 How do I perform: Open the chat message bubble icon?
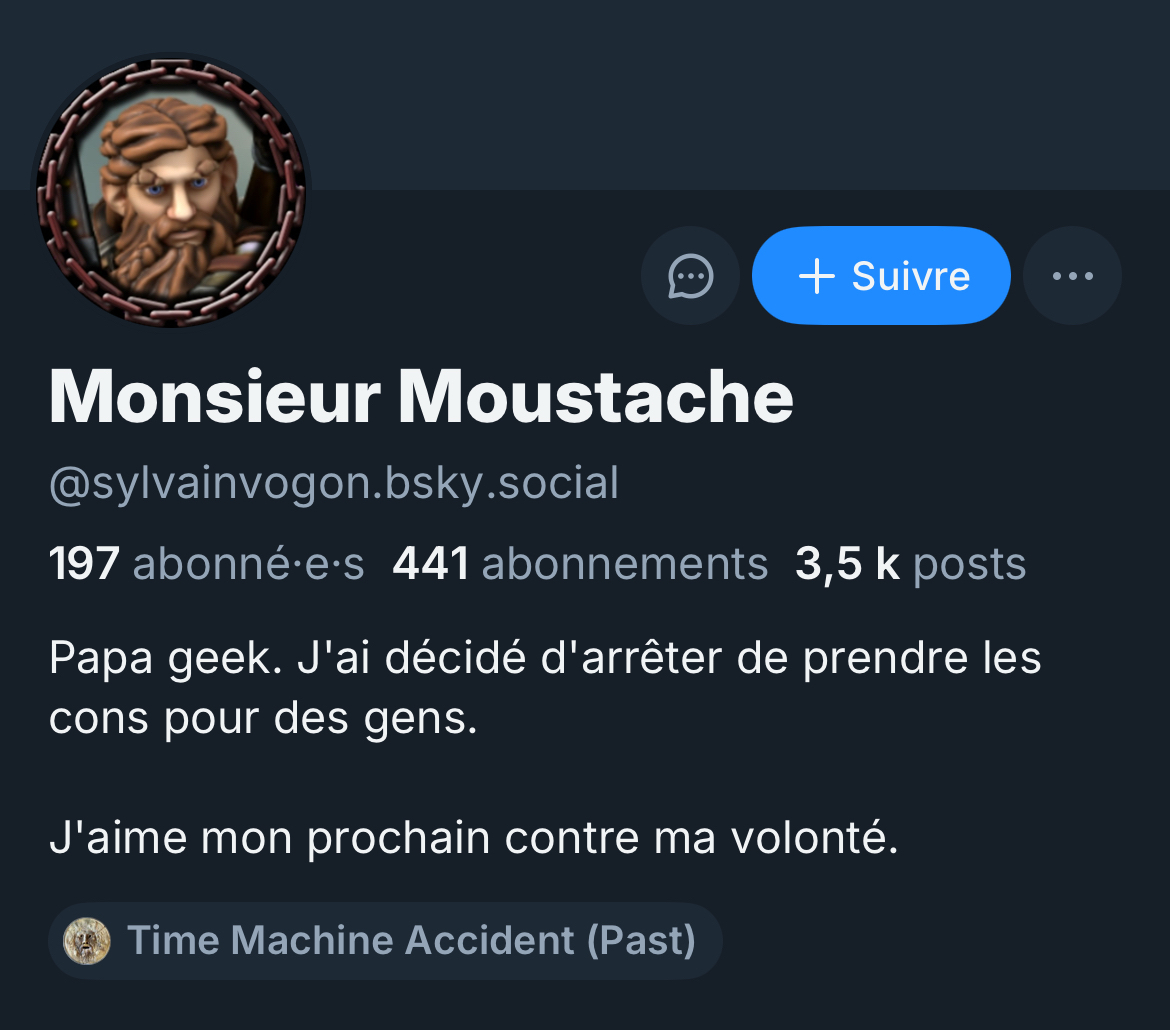tap(690, 275)
